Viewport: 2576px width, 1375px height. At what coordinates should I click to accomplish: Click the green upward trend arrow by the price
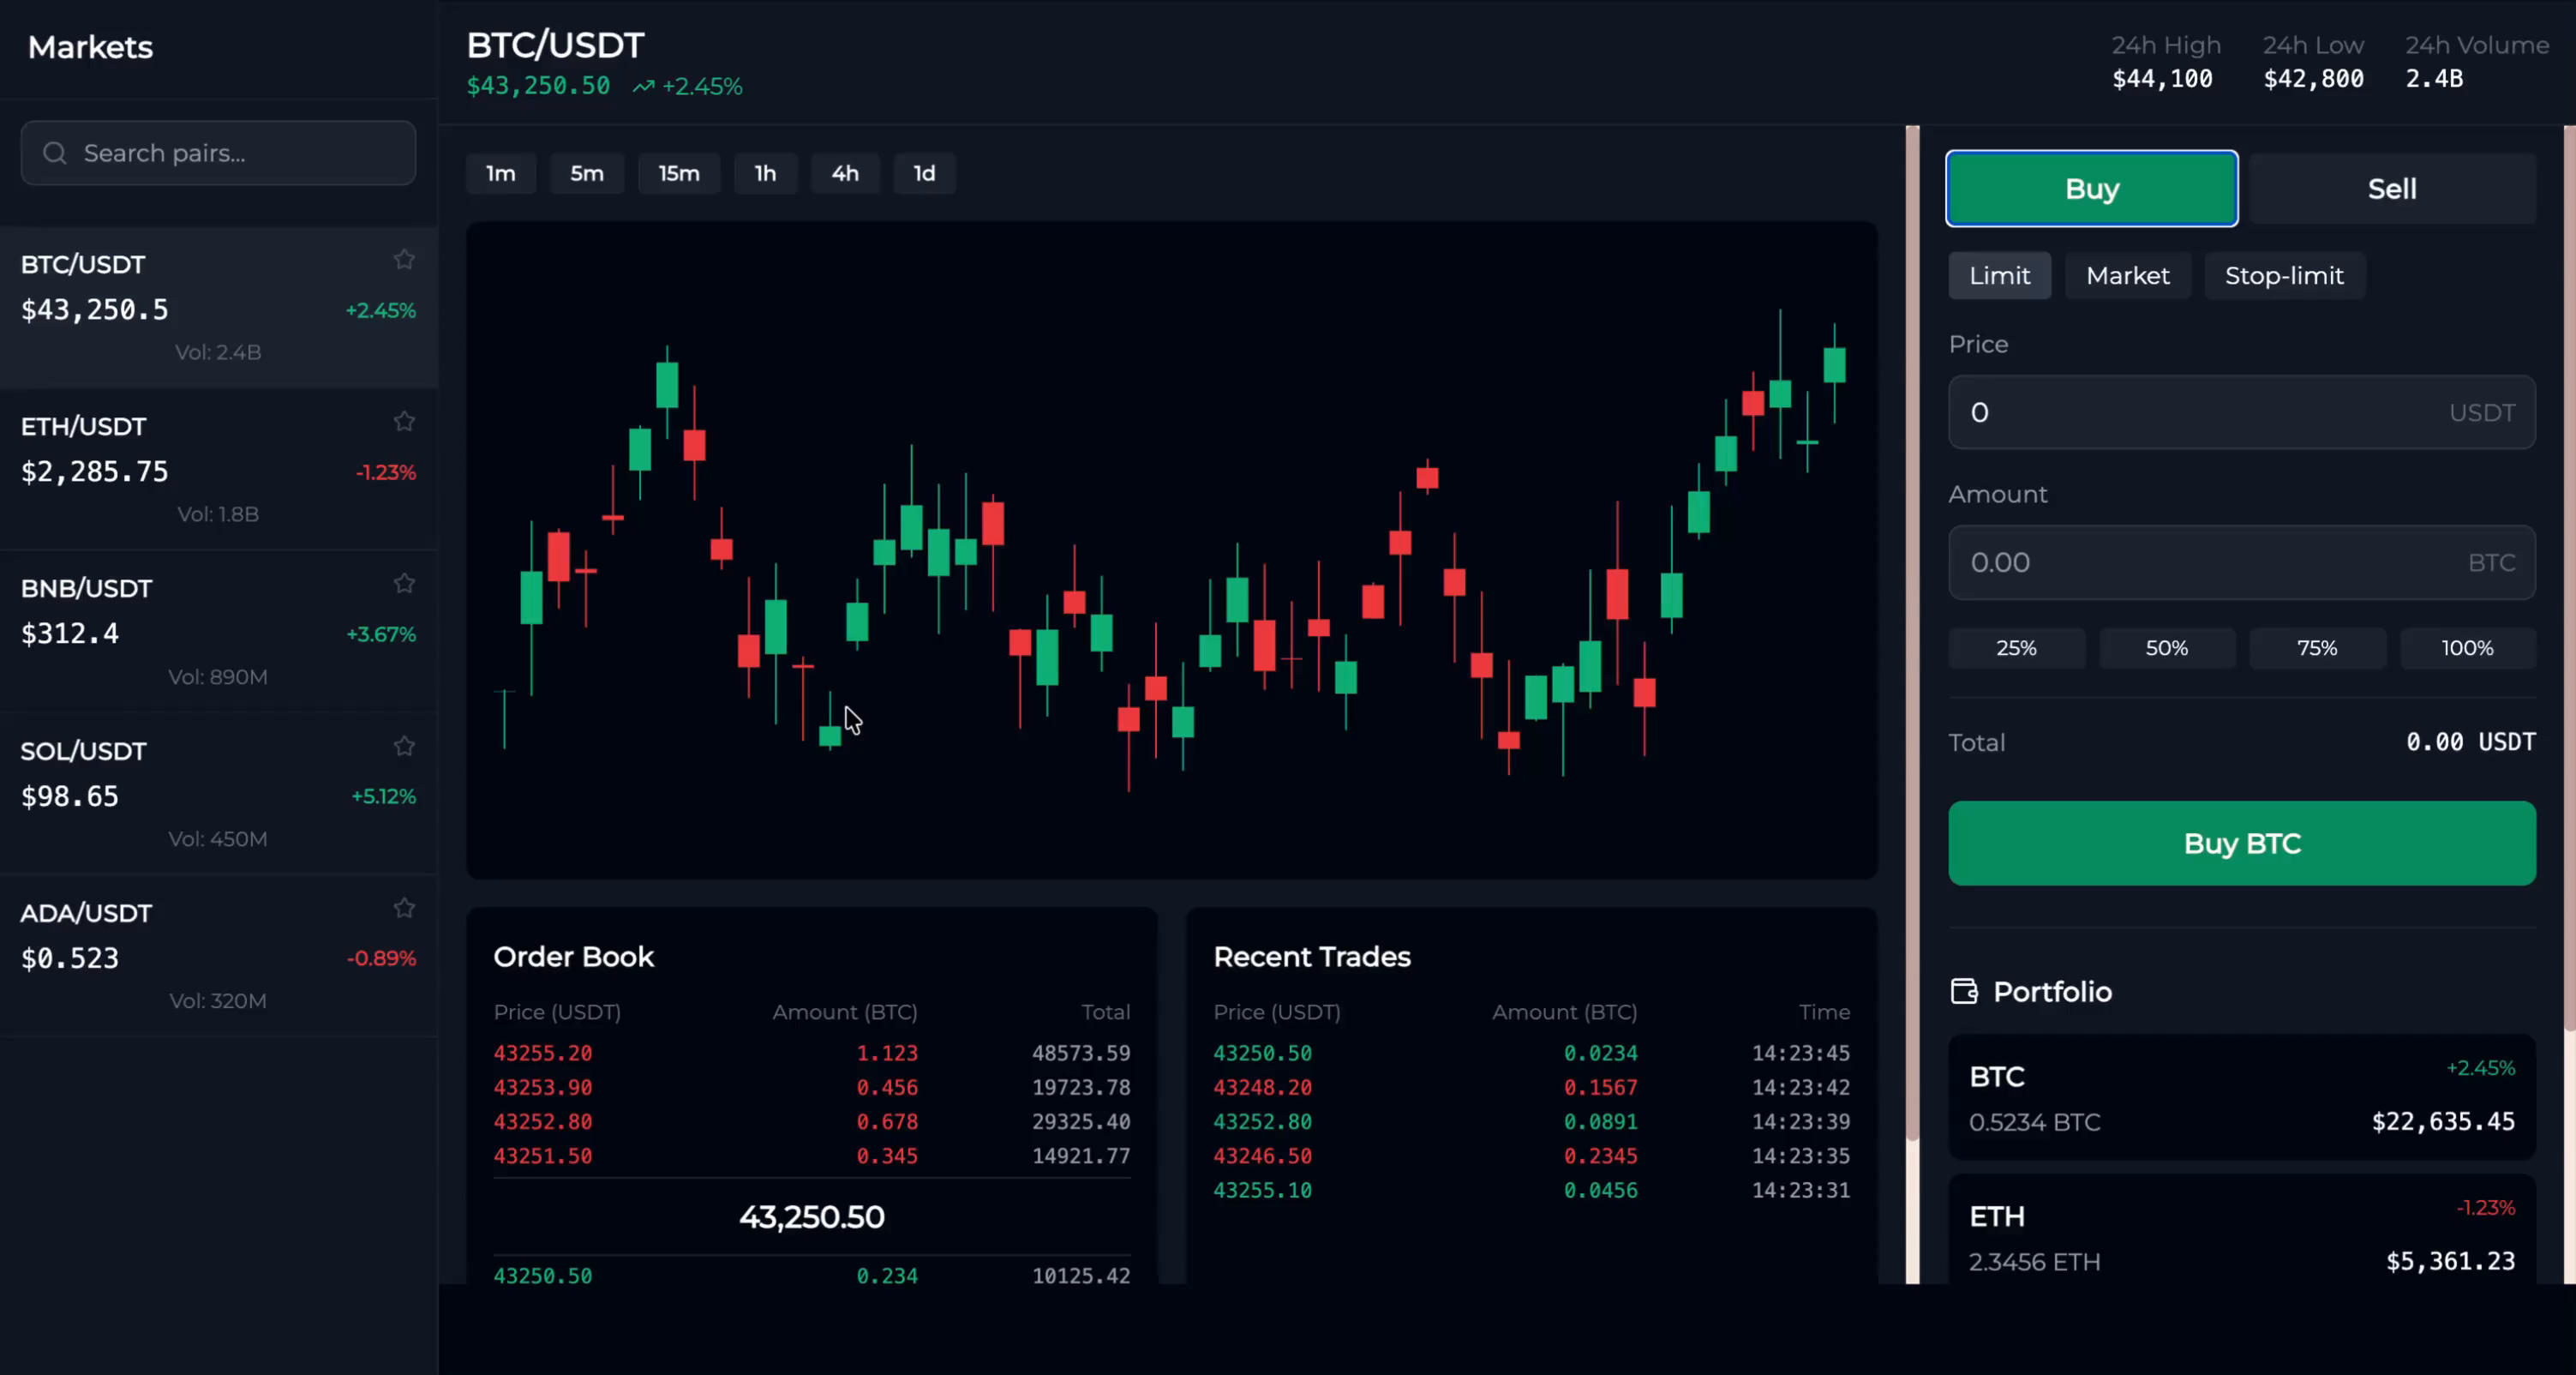643,86
